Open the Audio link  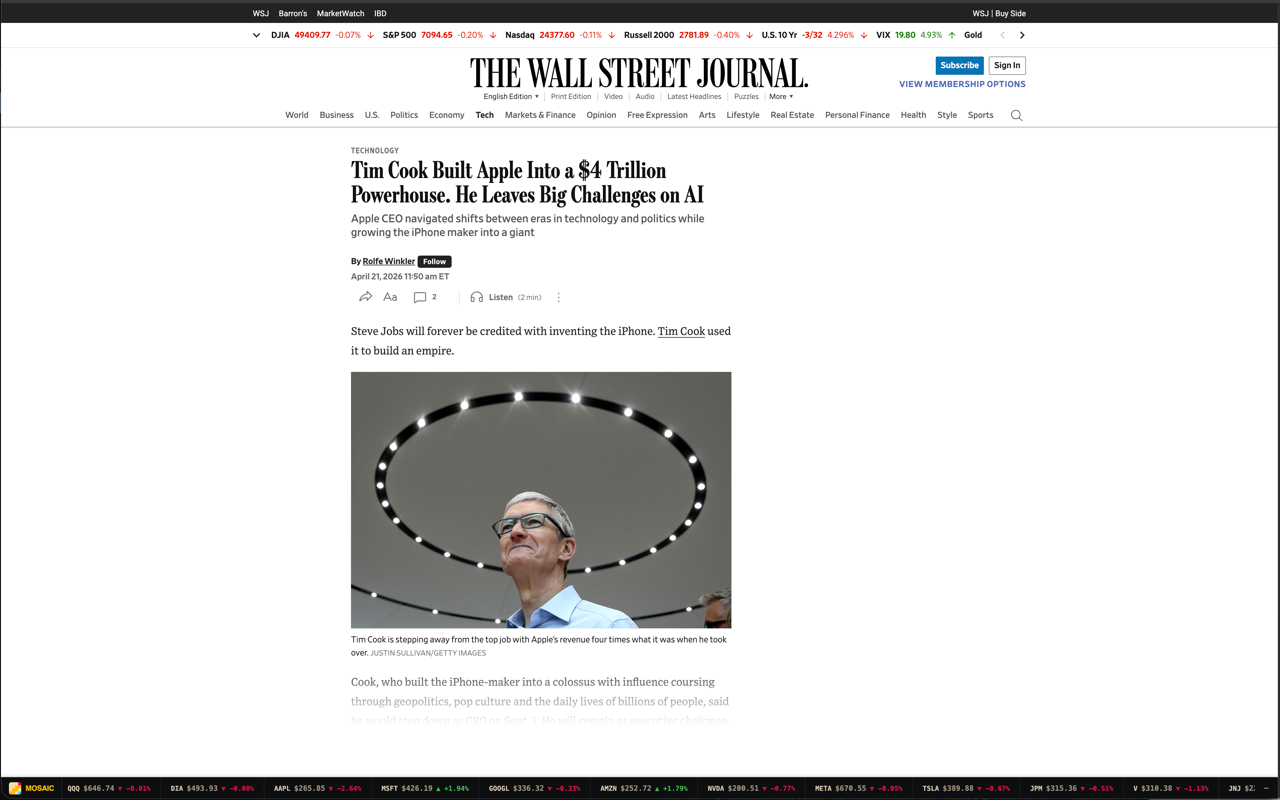645,97
